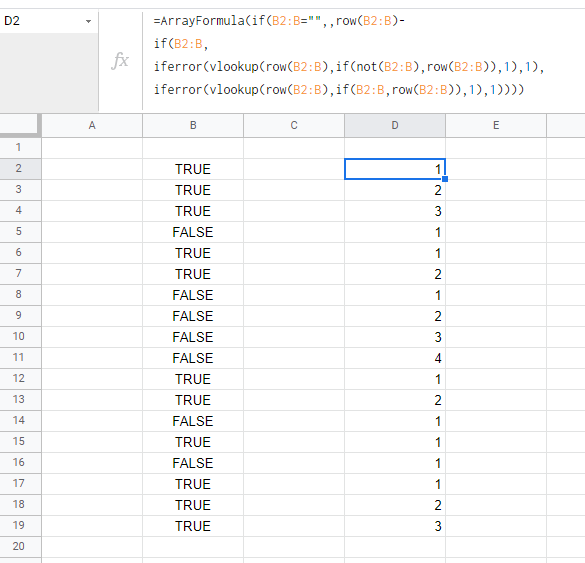
Task: Select column E header
Action: [x=496, y=125]
